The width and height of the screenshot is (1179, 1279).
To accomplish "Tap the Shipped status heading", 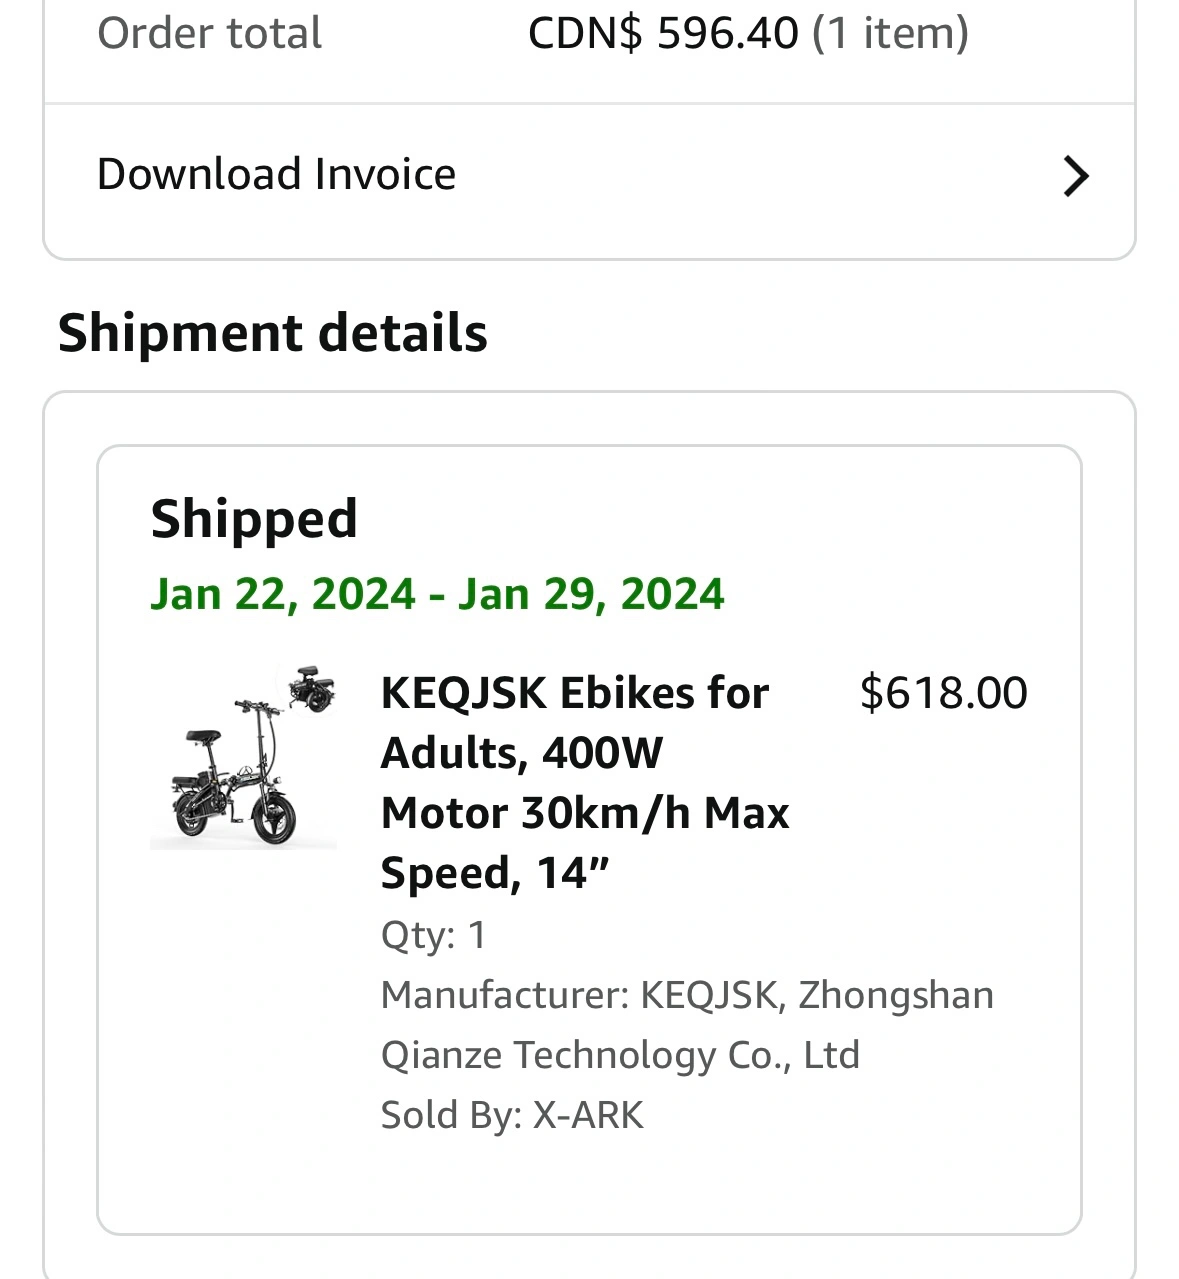I will [254, 518].
